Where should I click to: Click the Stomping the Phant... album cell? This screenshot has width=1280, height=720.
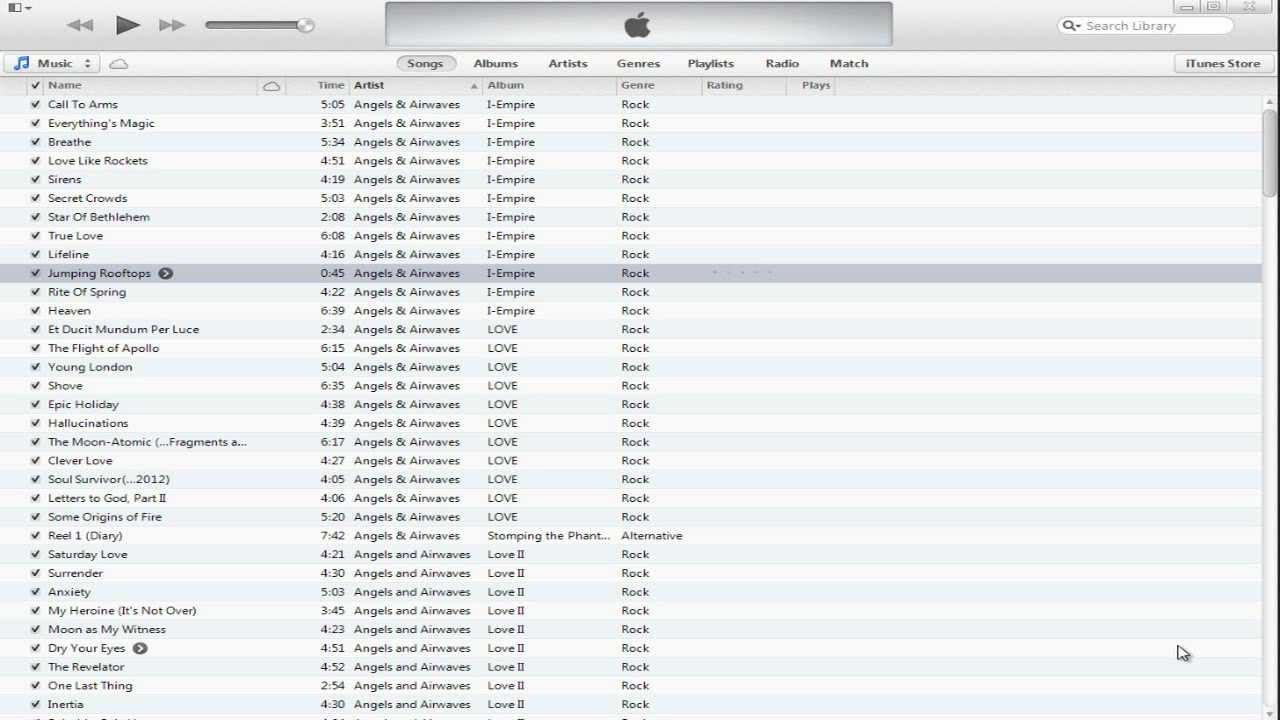(x=548, y=536)
